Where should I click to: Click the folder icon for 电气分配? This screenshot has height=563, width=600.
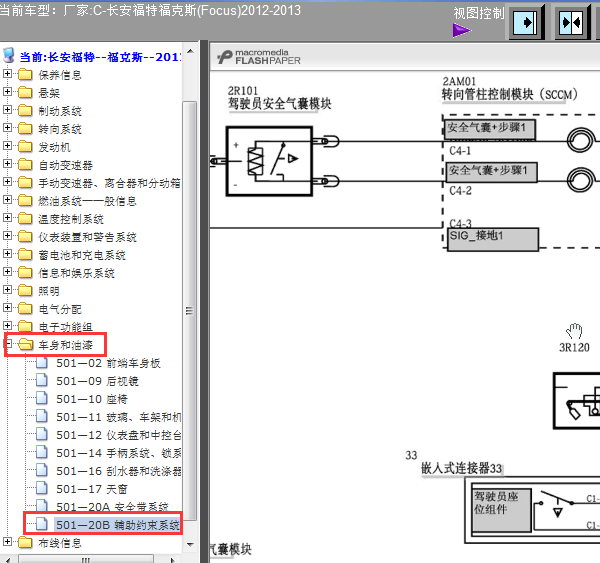(x=25, y=308)
